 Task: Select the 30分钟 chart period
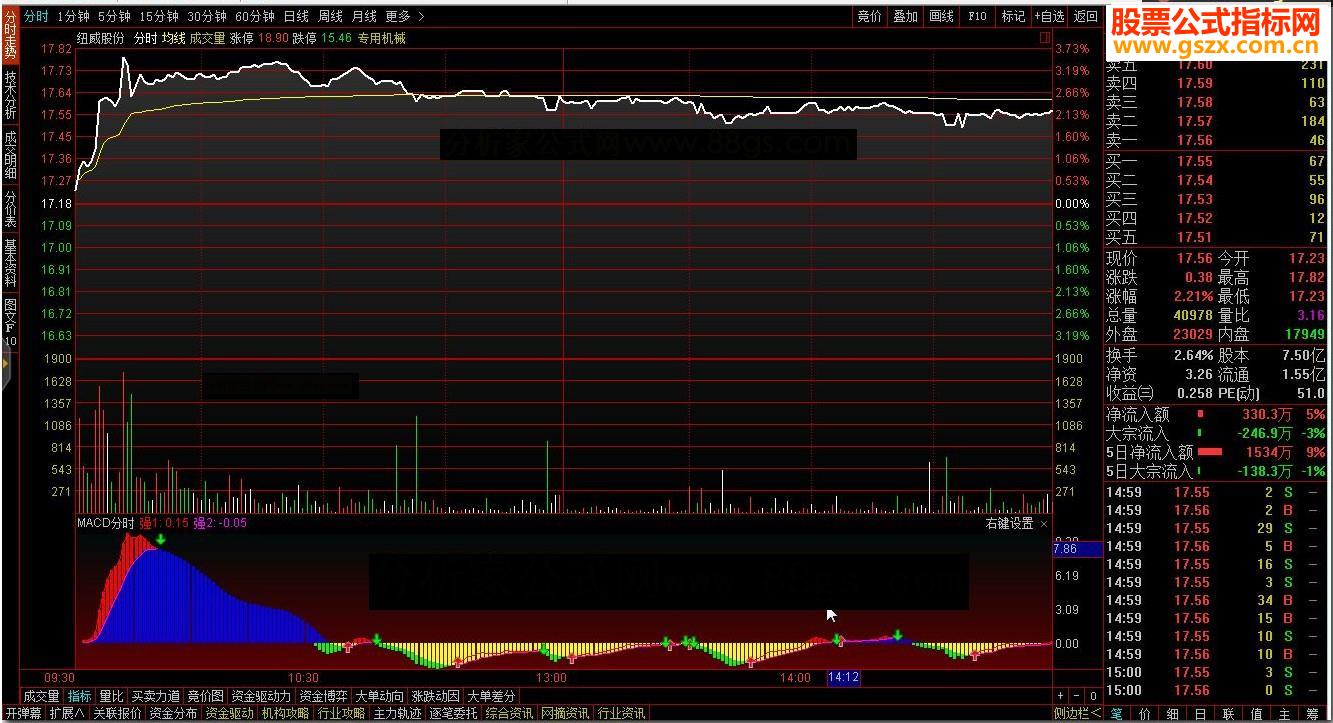(207, 16)
